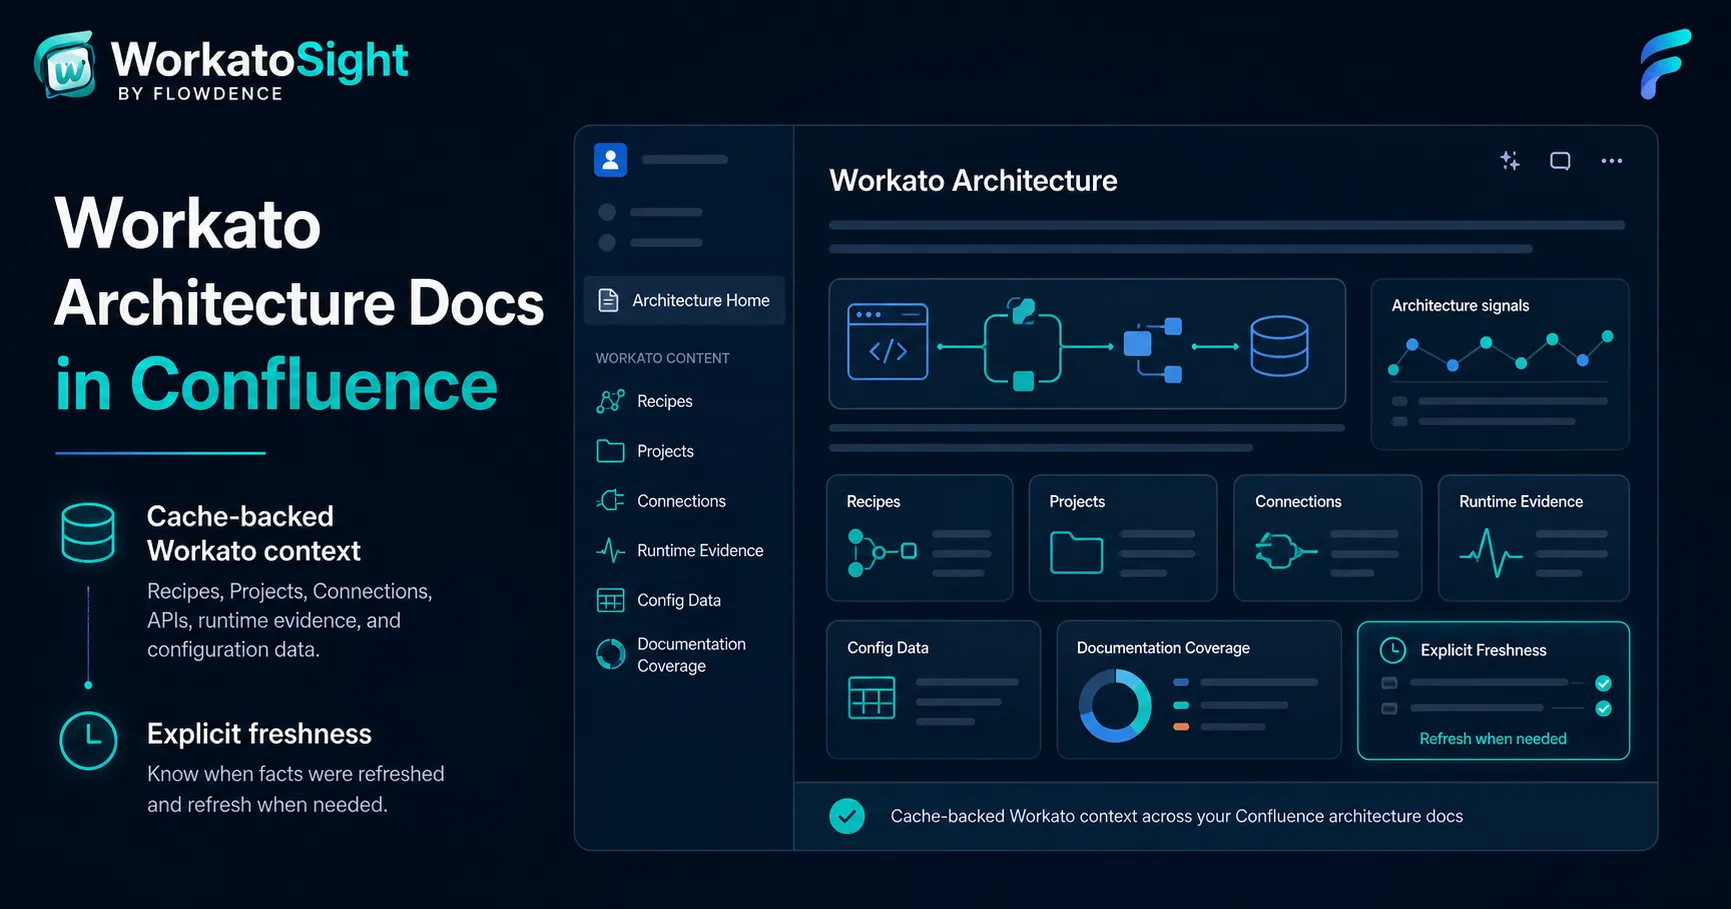The width and height of the screenshot is (1731, 909).
Task: Click the BY FLOWDENCE tagline text
Action: coord(200,94)
